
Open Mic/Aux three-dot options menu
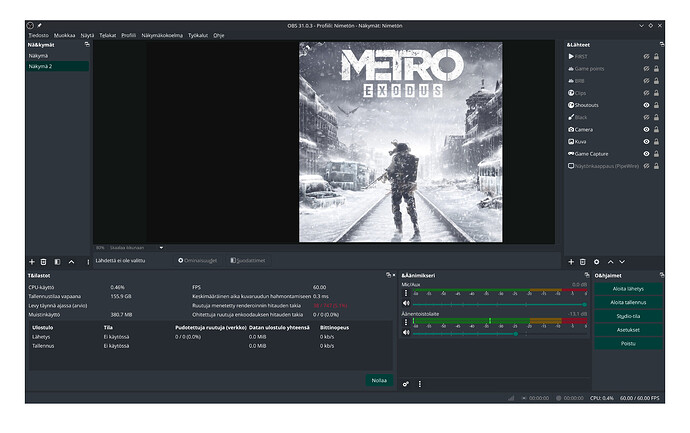pyautogui.click(x=406, y=293)
